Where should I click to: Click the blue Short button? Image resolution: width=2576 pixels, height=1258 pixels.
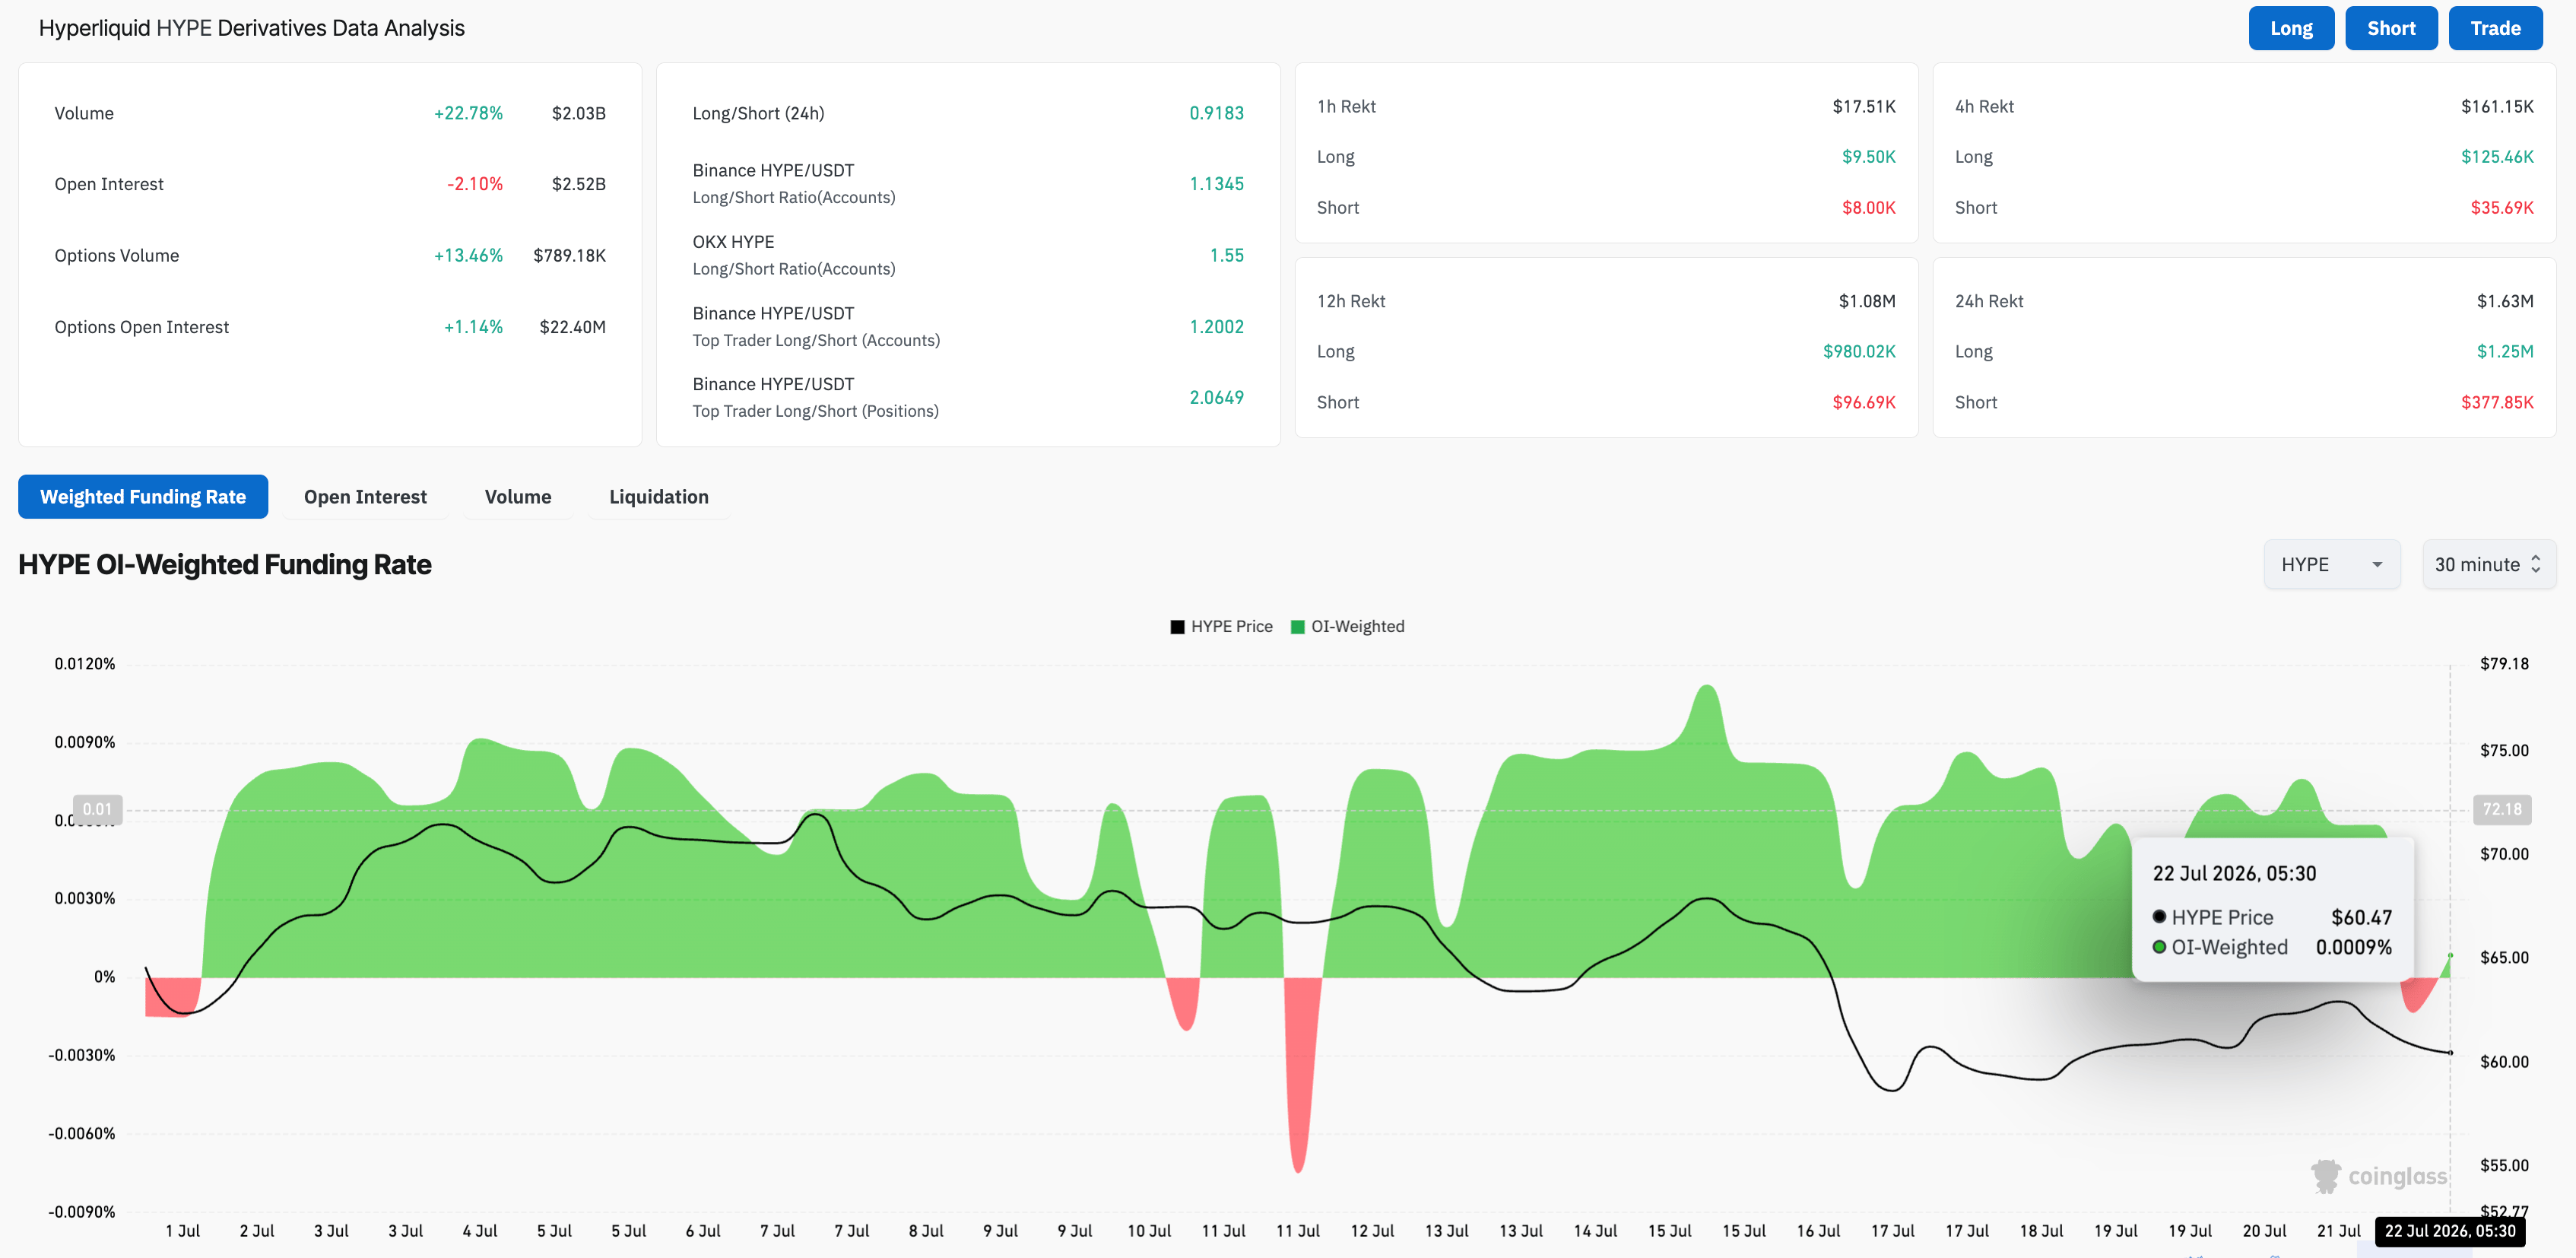pyautogui.click(x=2391, y=28)
